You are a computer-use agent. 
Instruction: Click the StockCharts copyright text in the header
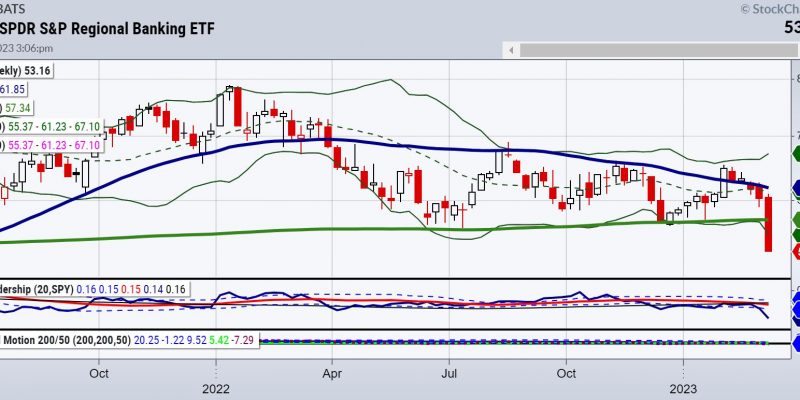pyautogui.click(x=769, y=9)
